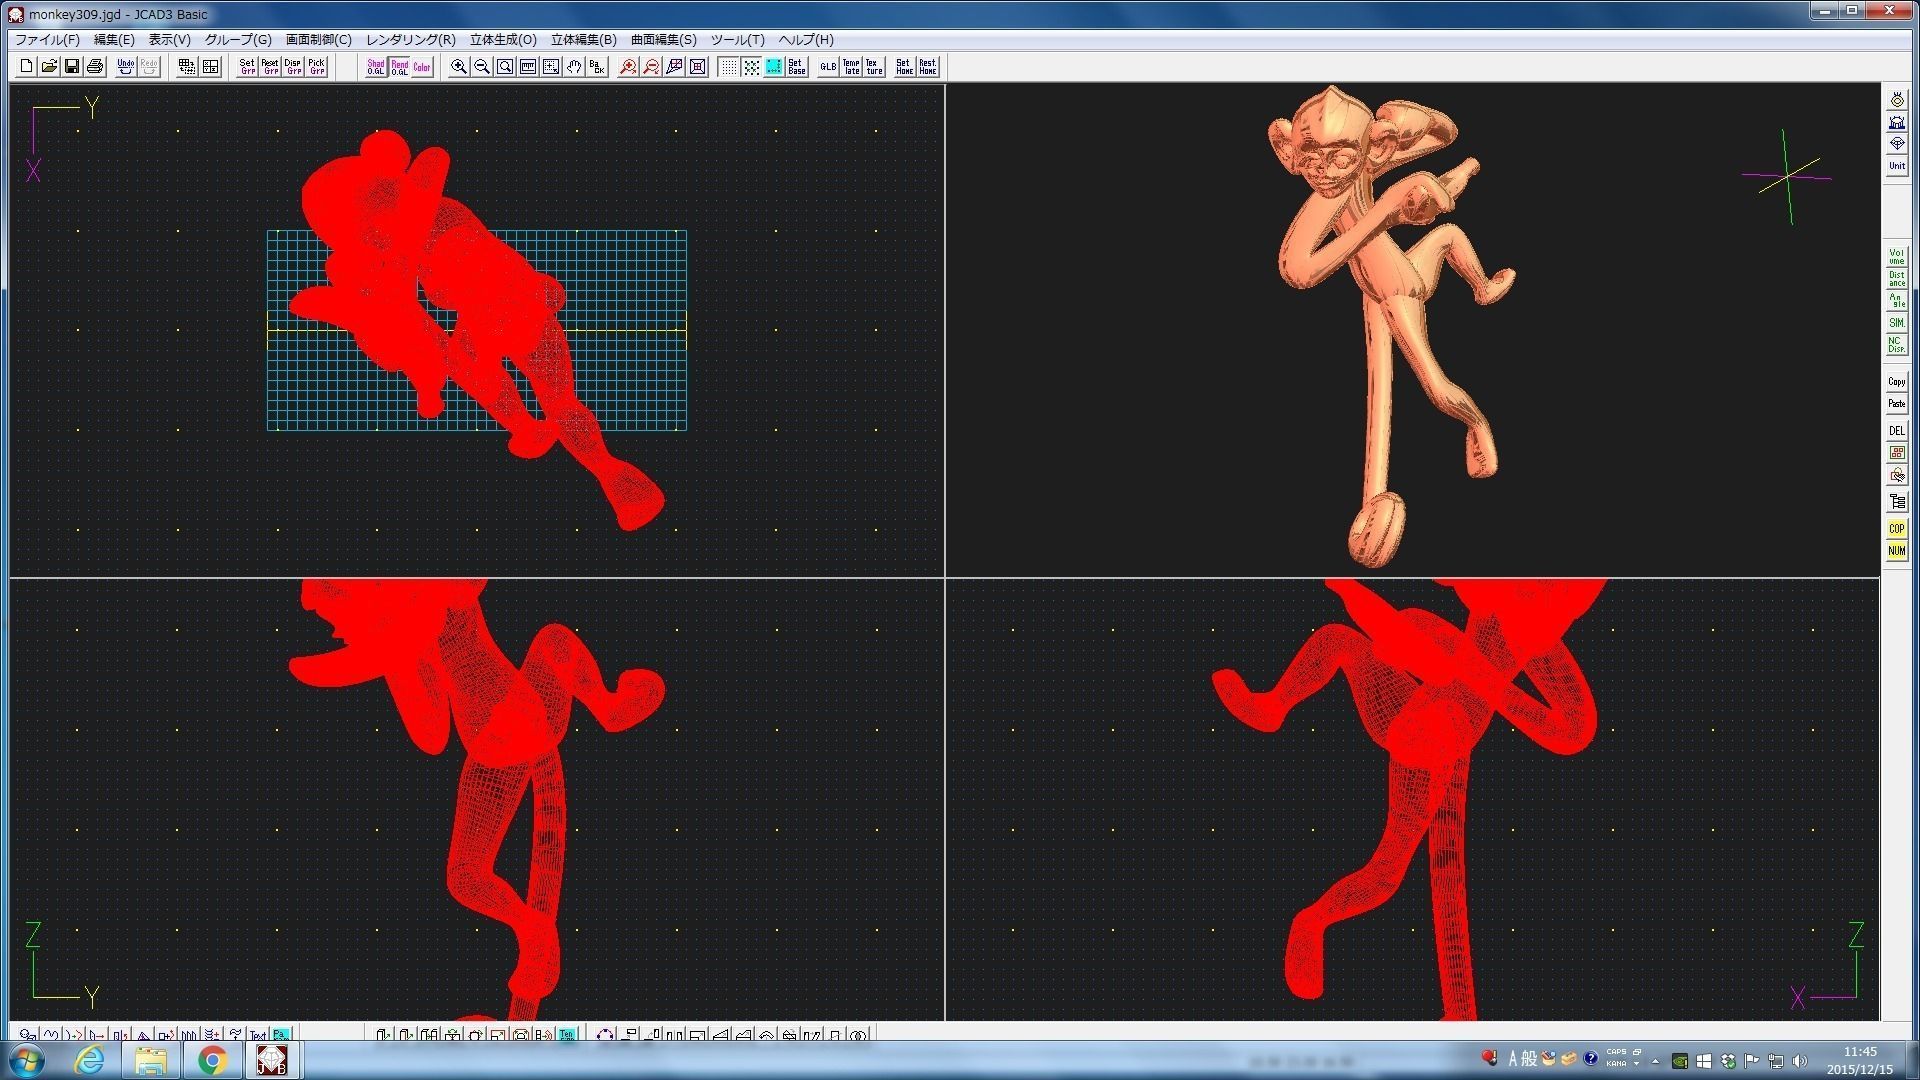Click the Distance measurement button
Image resolution: width=1920 pixels, height=1080 pixels.
coord(1897,279)
